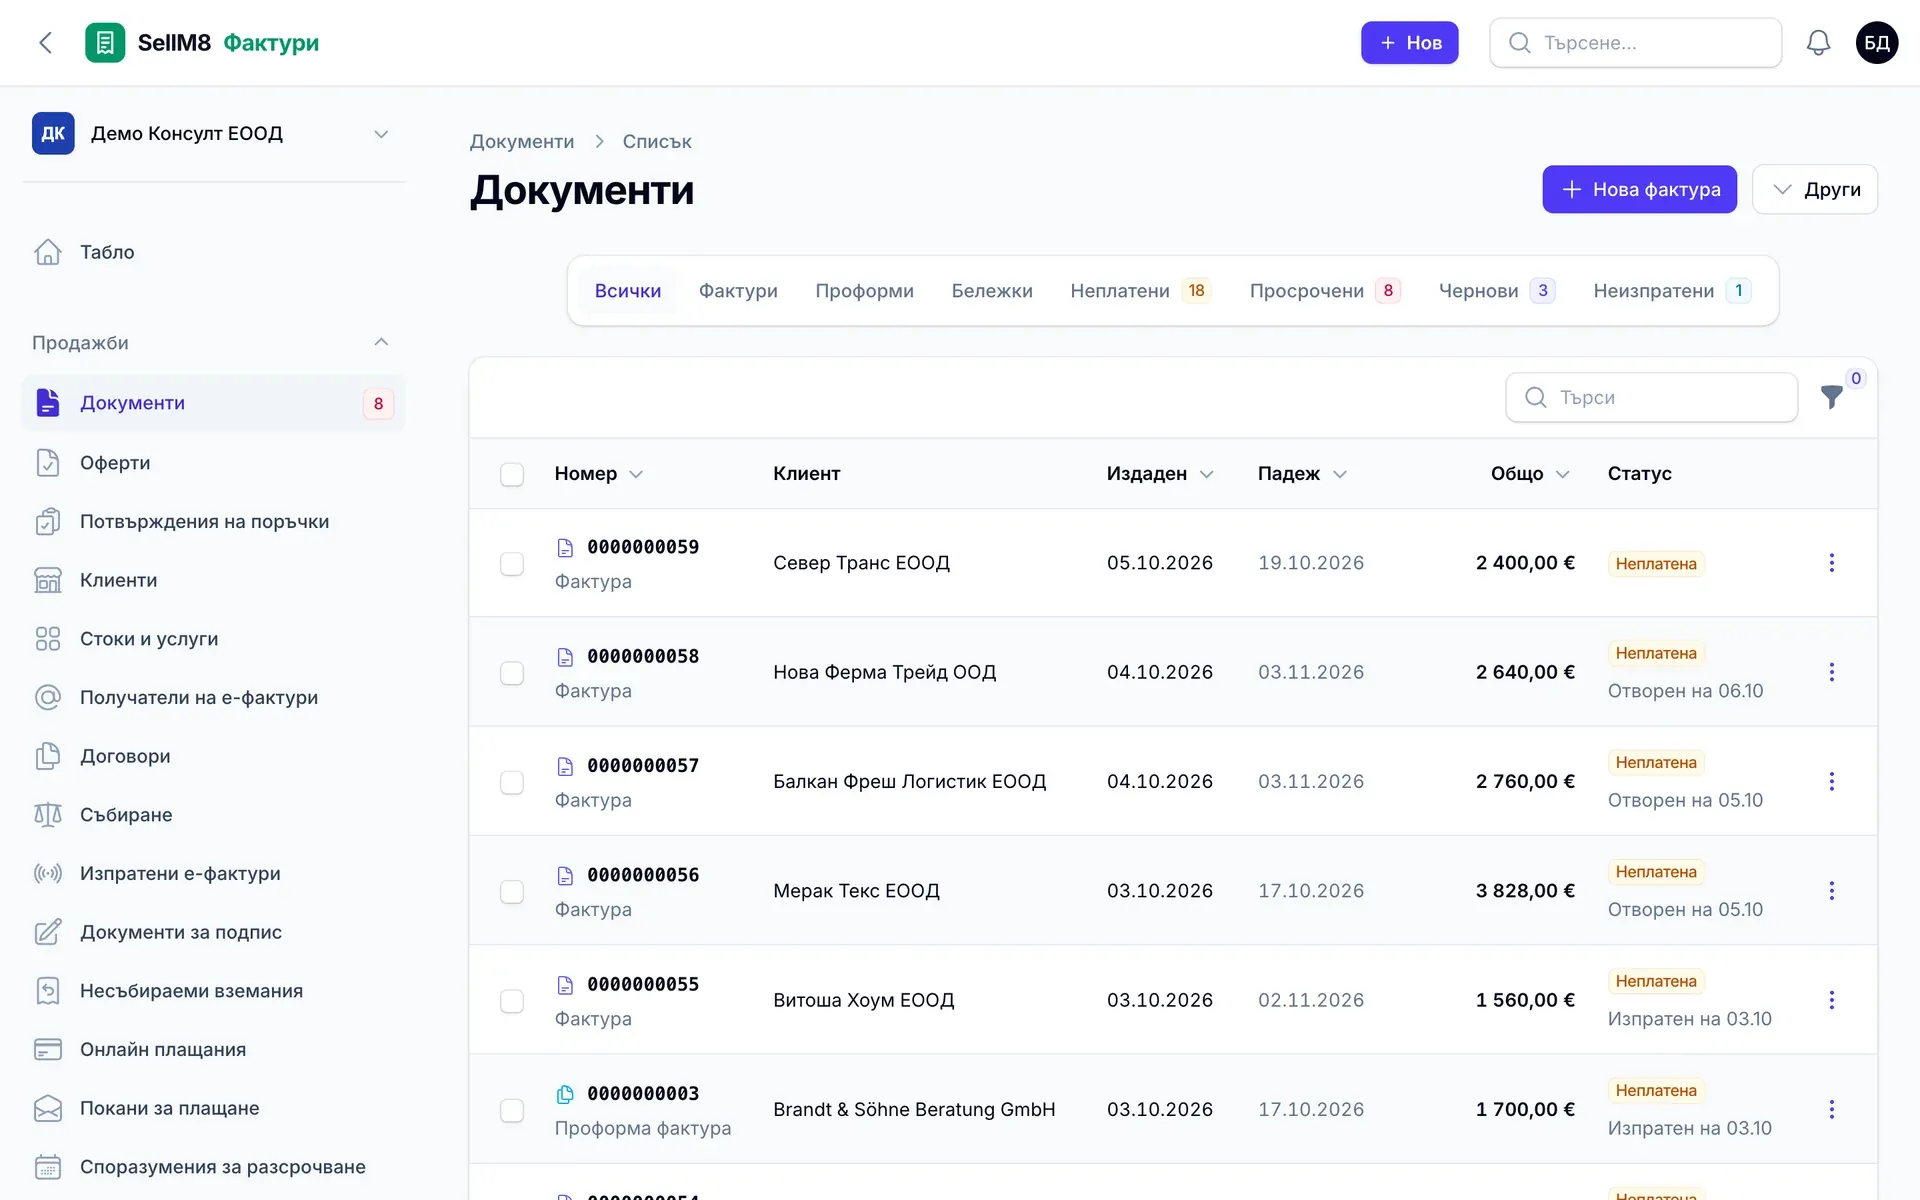Sort by Общо column
The image size is (1920, 1200).
[x=1530, y=474]
